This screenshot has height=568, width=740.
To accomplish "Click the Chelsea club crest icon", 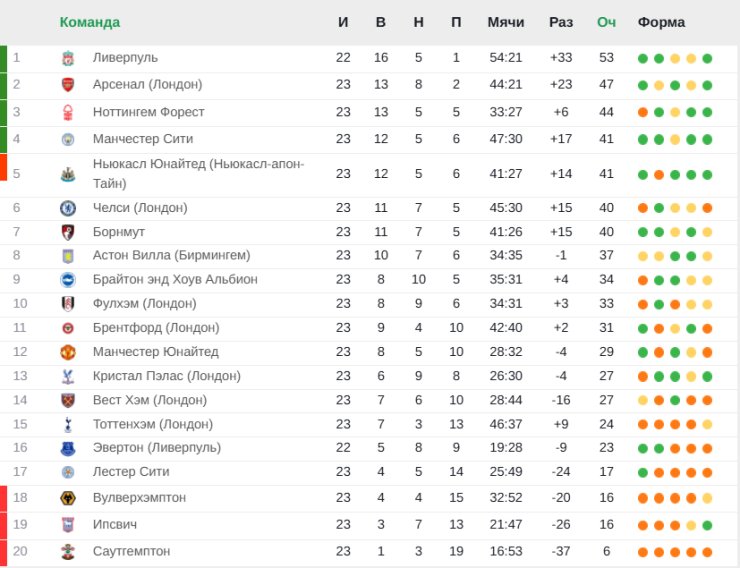I will point(68,208).
